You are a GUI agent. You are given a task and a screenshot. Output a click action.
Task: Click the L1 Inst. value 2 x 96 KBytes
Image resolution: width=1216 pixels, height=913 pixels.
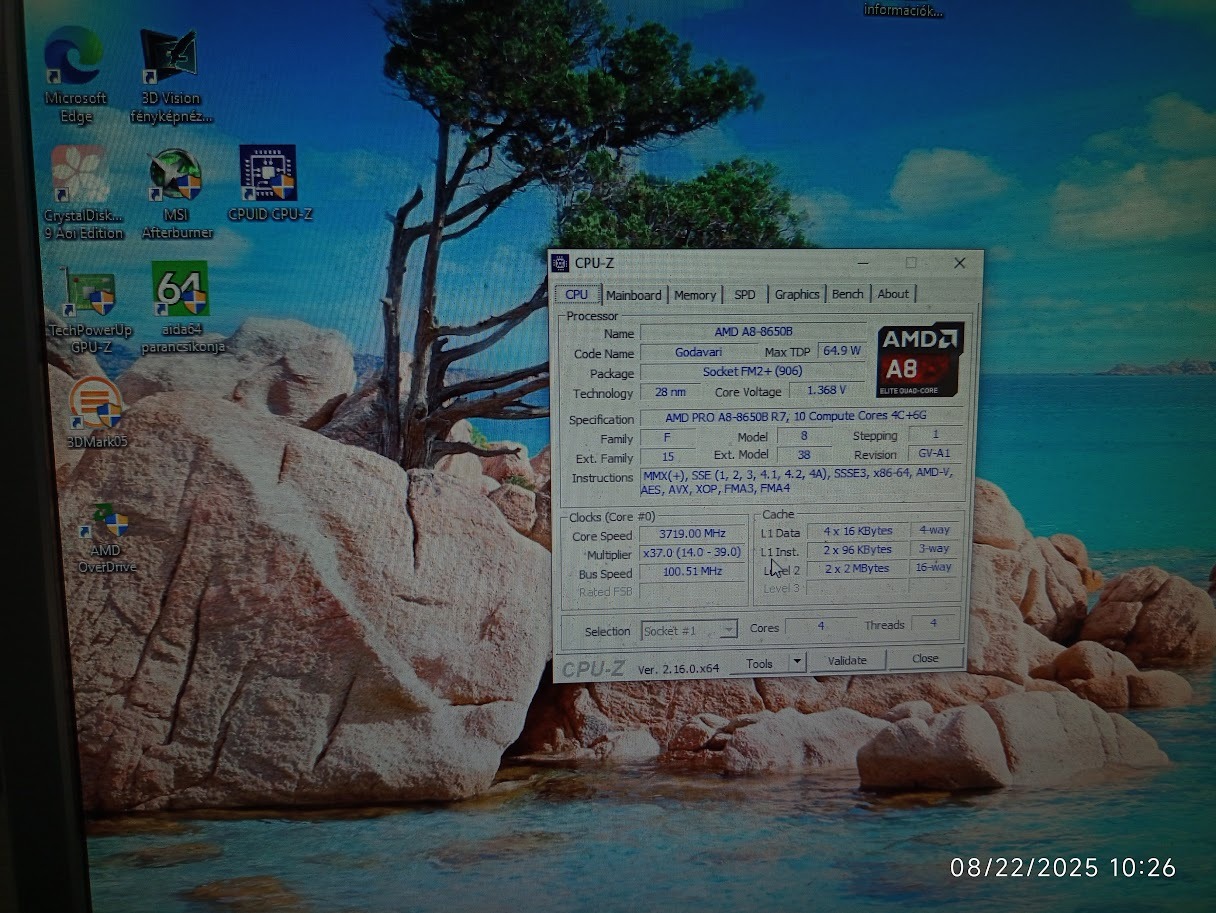pos(857,550)
